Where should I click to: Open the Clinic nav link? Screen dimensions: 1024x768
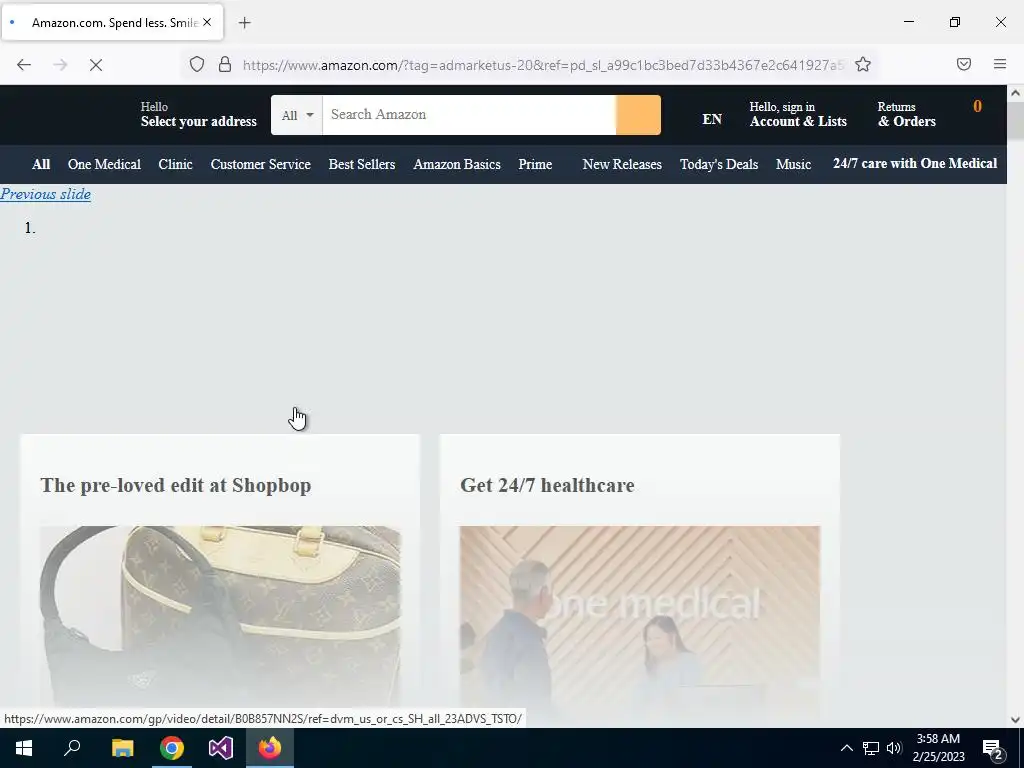point(176,164)
